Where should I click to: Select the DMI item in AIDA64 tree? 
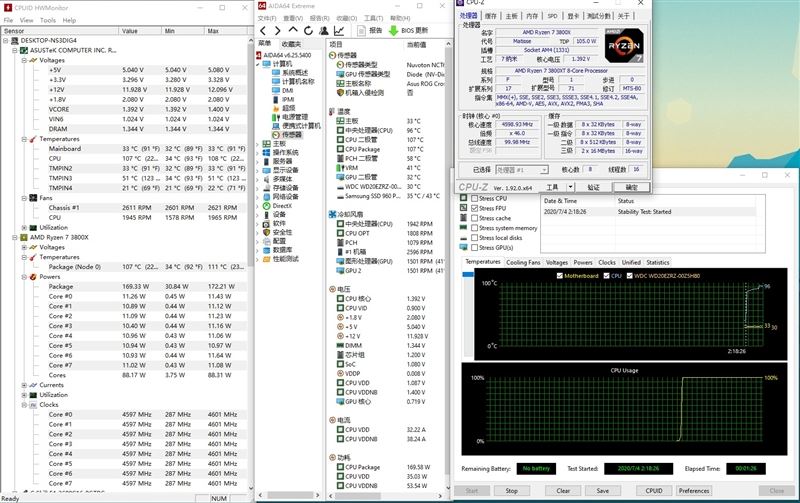(x=288, y=90)
